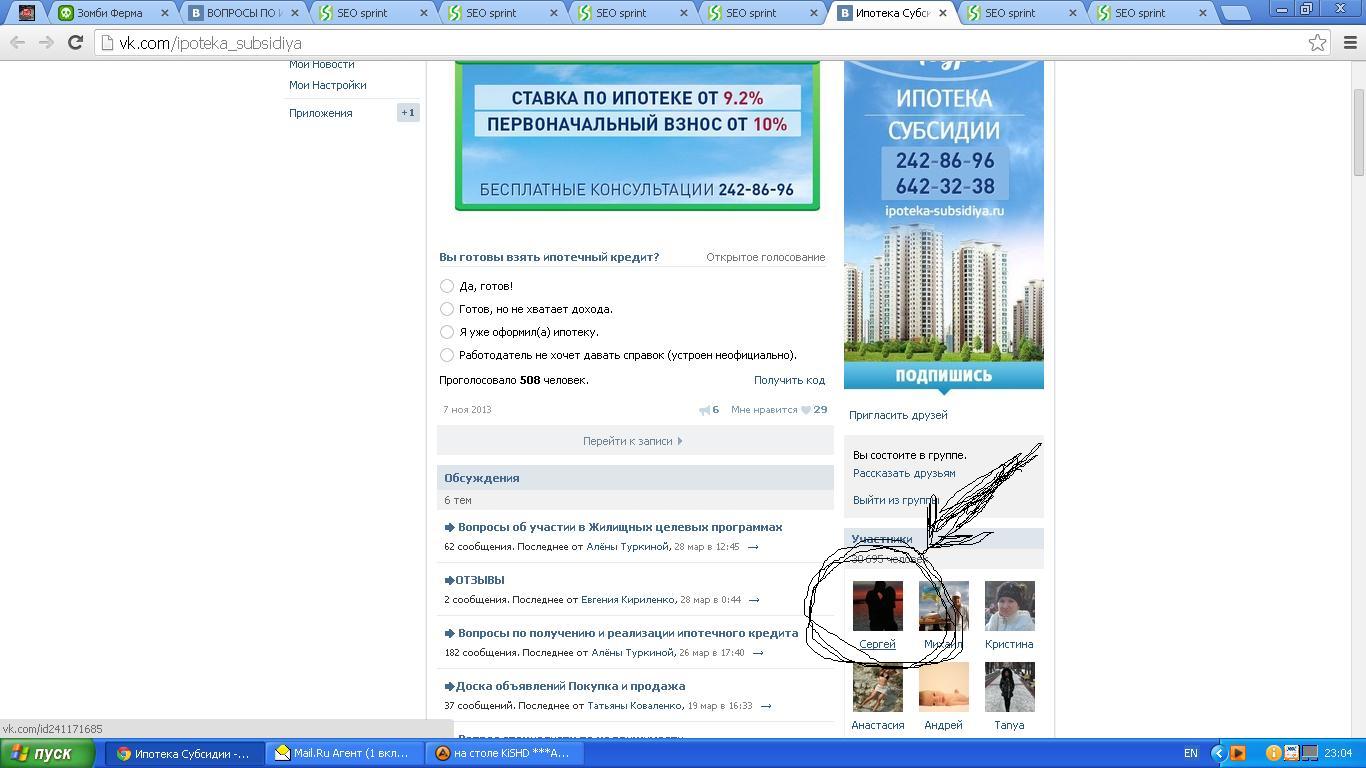Open Вопросы об участии в Жилищных программах topic

[620, 527]
